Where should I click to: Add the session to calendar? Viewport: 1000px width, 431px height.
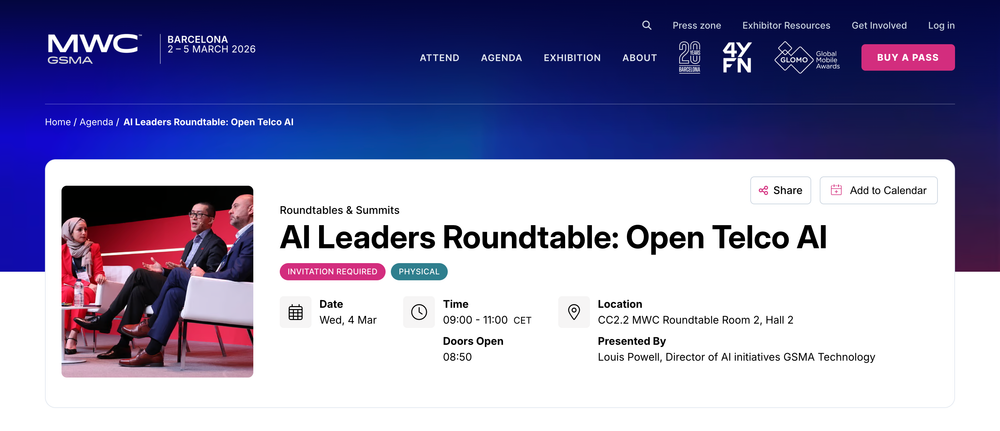pyautogui.click(x=878, y=190)
